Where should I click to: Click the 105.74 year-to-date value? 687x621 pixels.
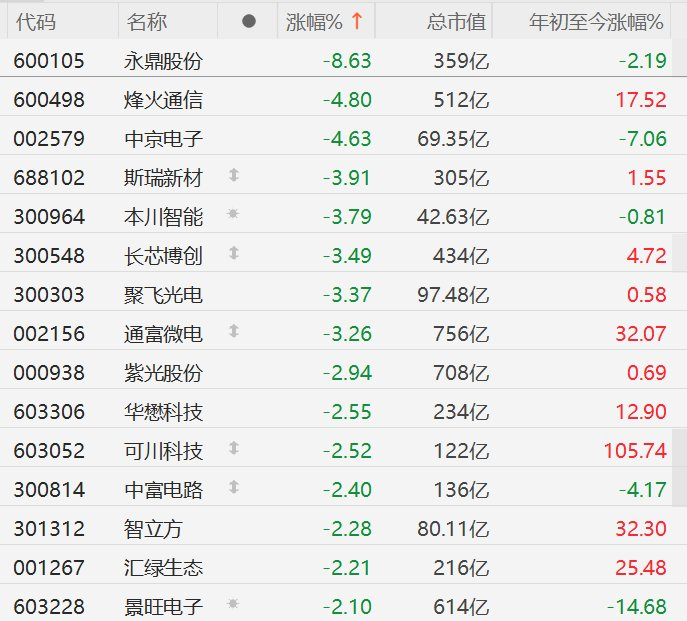[x=635, y=451]
